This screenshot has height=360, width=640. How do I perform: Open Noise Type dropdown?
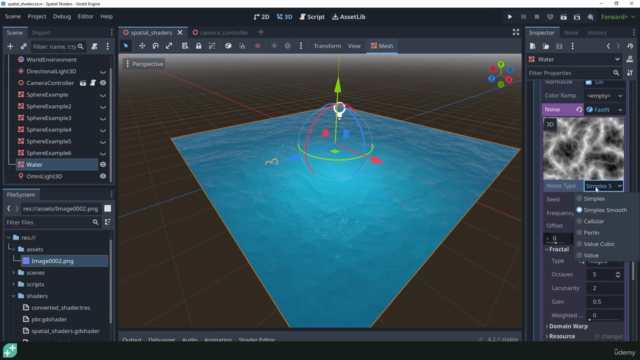(604, 186)
